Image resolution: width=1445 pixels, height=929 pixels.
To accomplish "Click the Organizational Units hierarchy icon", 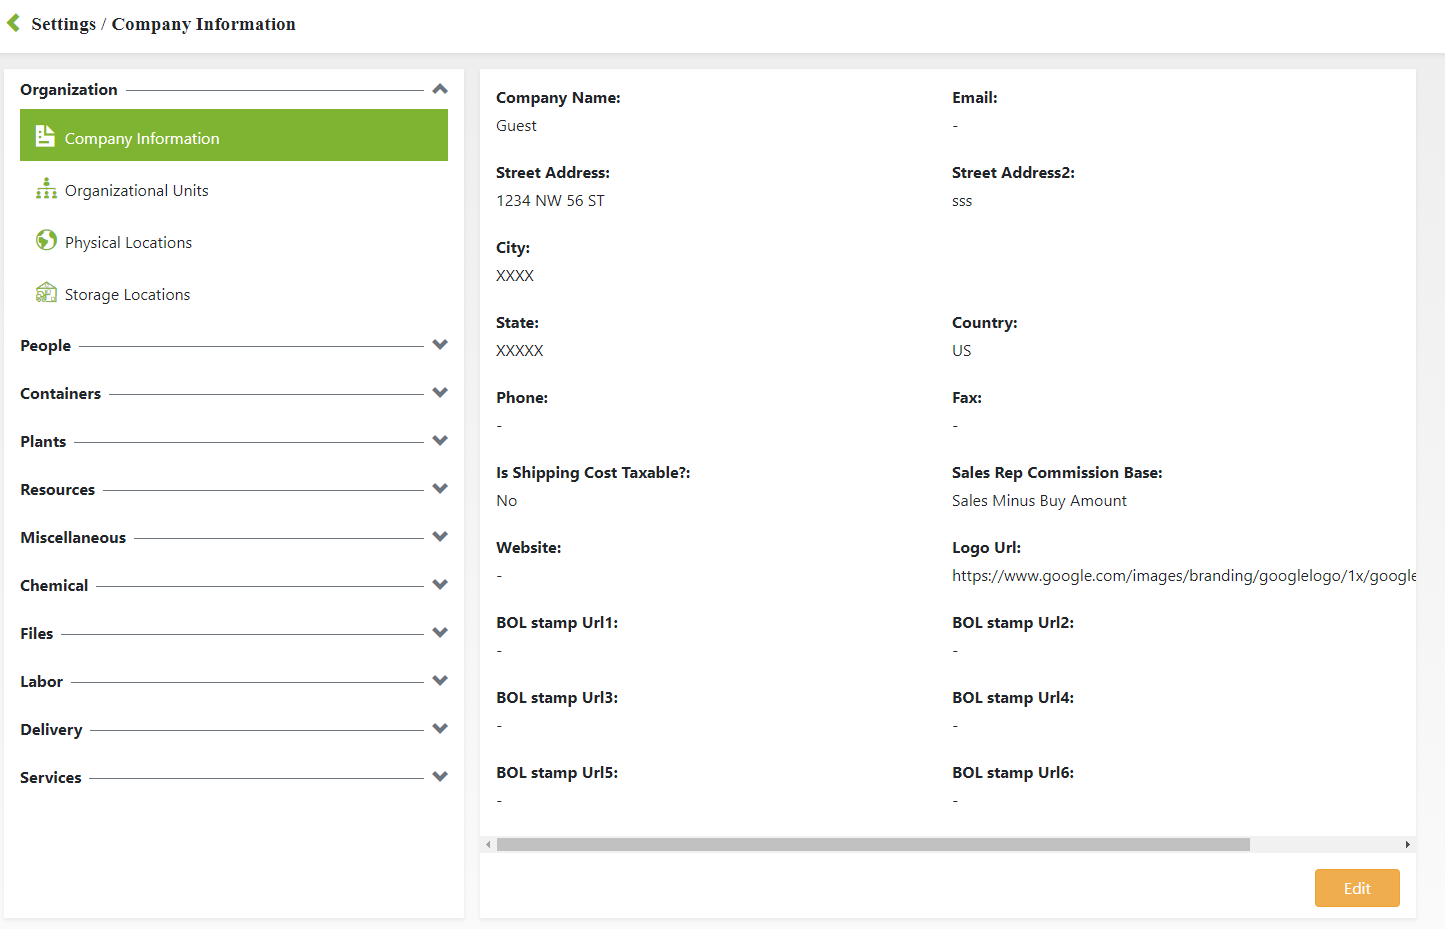I will (46, 189).
